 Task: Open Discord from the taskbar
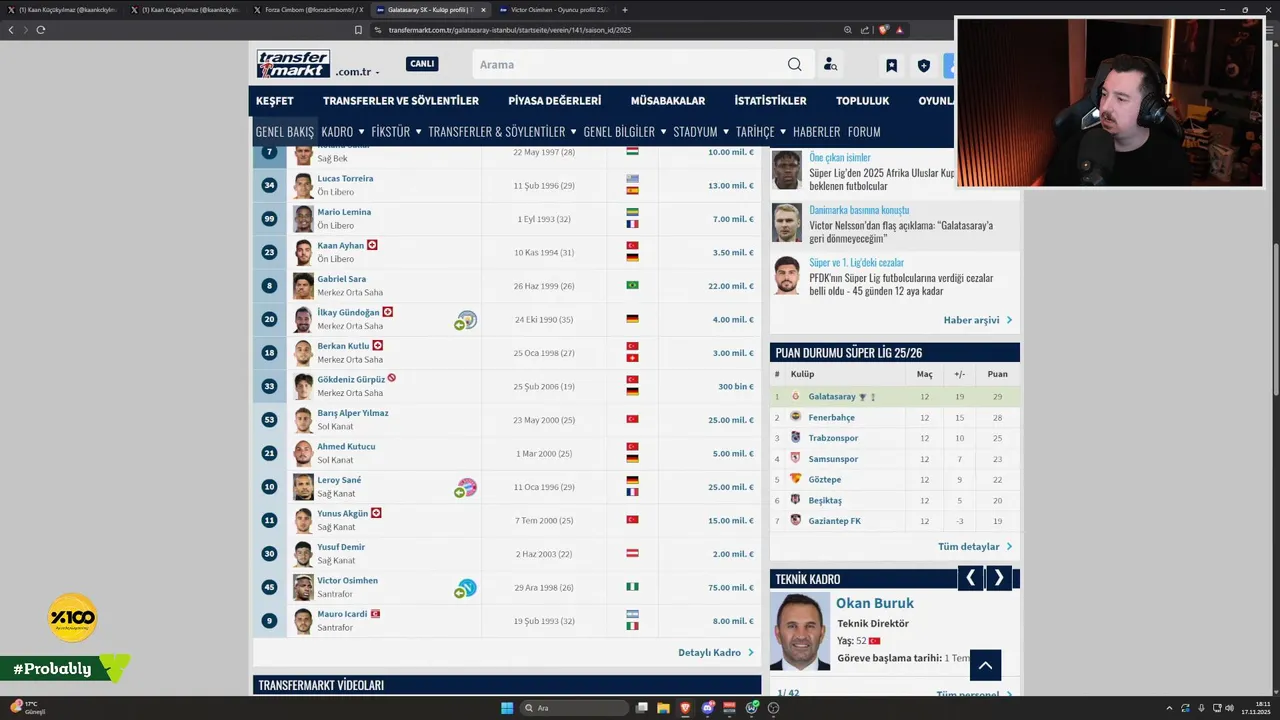pyautogui.click(x=708, y=708)
